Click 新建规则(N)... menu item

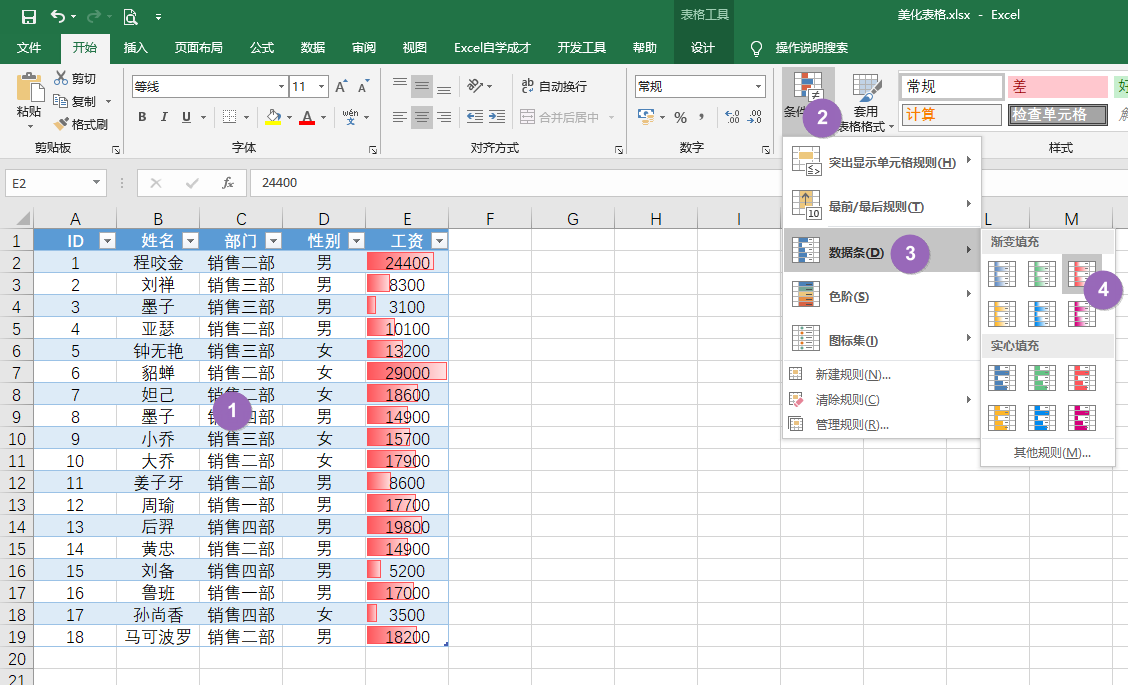pyautogui.click(x=882, y=374)
